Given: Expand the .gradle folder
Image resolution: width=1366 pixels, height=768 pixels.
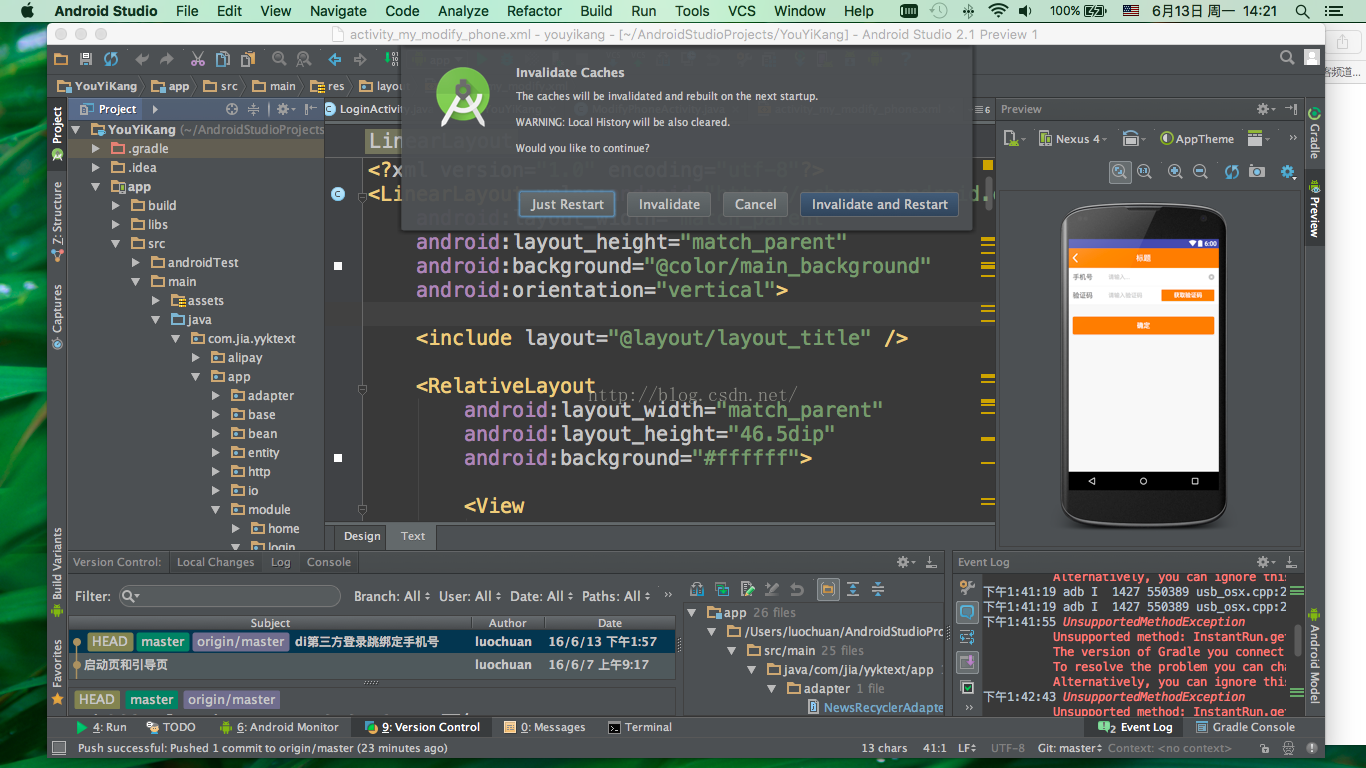Looking at the screenshot, I should (96, 148).
